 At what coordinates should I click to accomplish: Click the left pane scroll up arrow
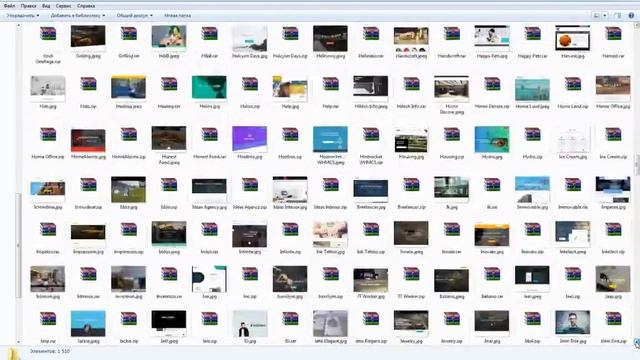click(18, 26)
